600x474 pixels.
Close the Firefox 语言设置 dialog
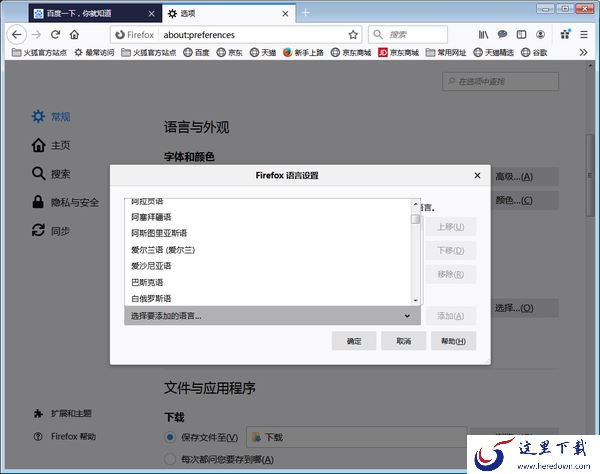coord(477,175)
